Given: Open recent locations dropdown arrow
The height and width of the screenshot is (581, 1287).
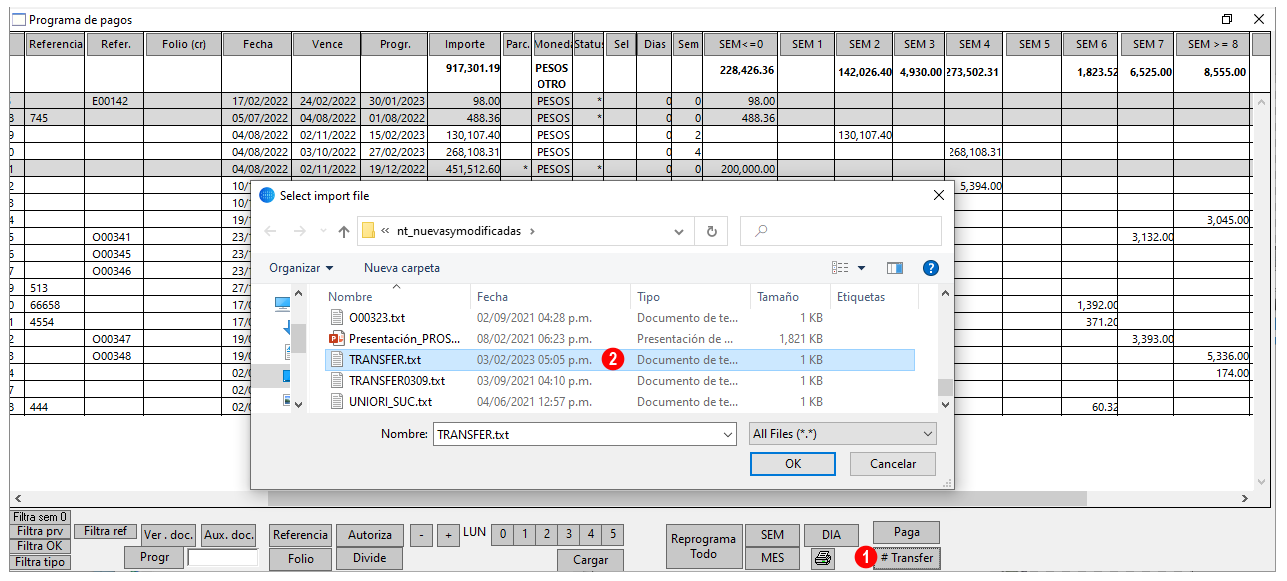Looking at the screenshot, I should pos(322,232).
